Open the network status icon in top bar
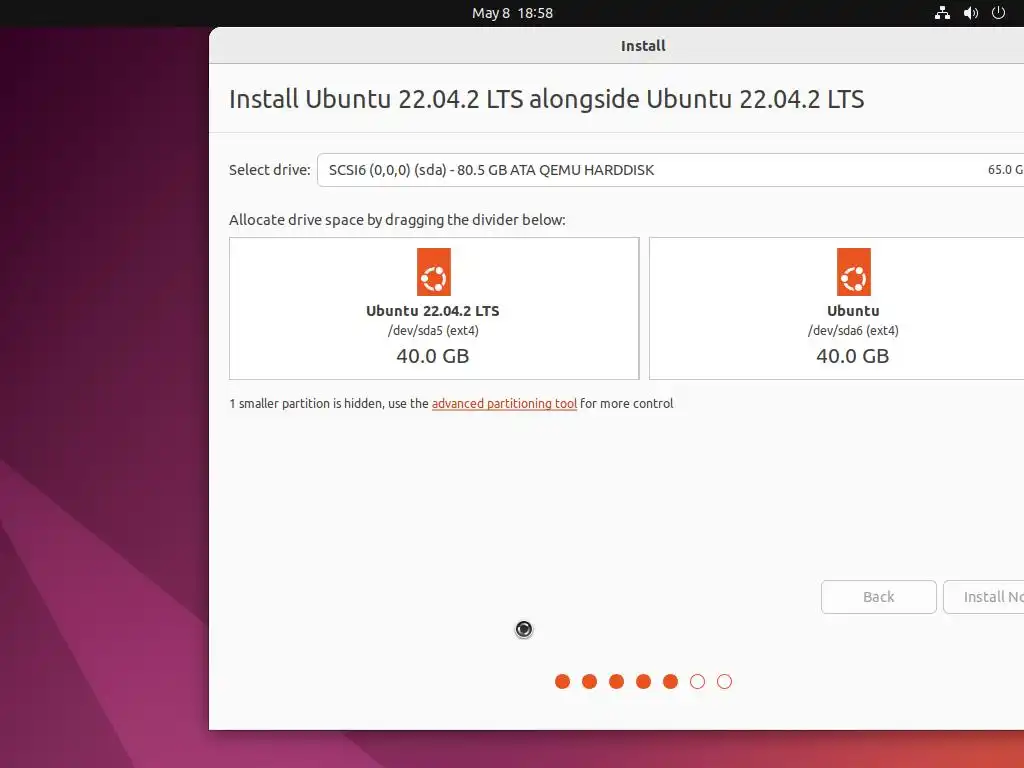 (x=942, y=13)
